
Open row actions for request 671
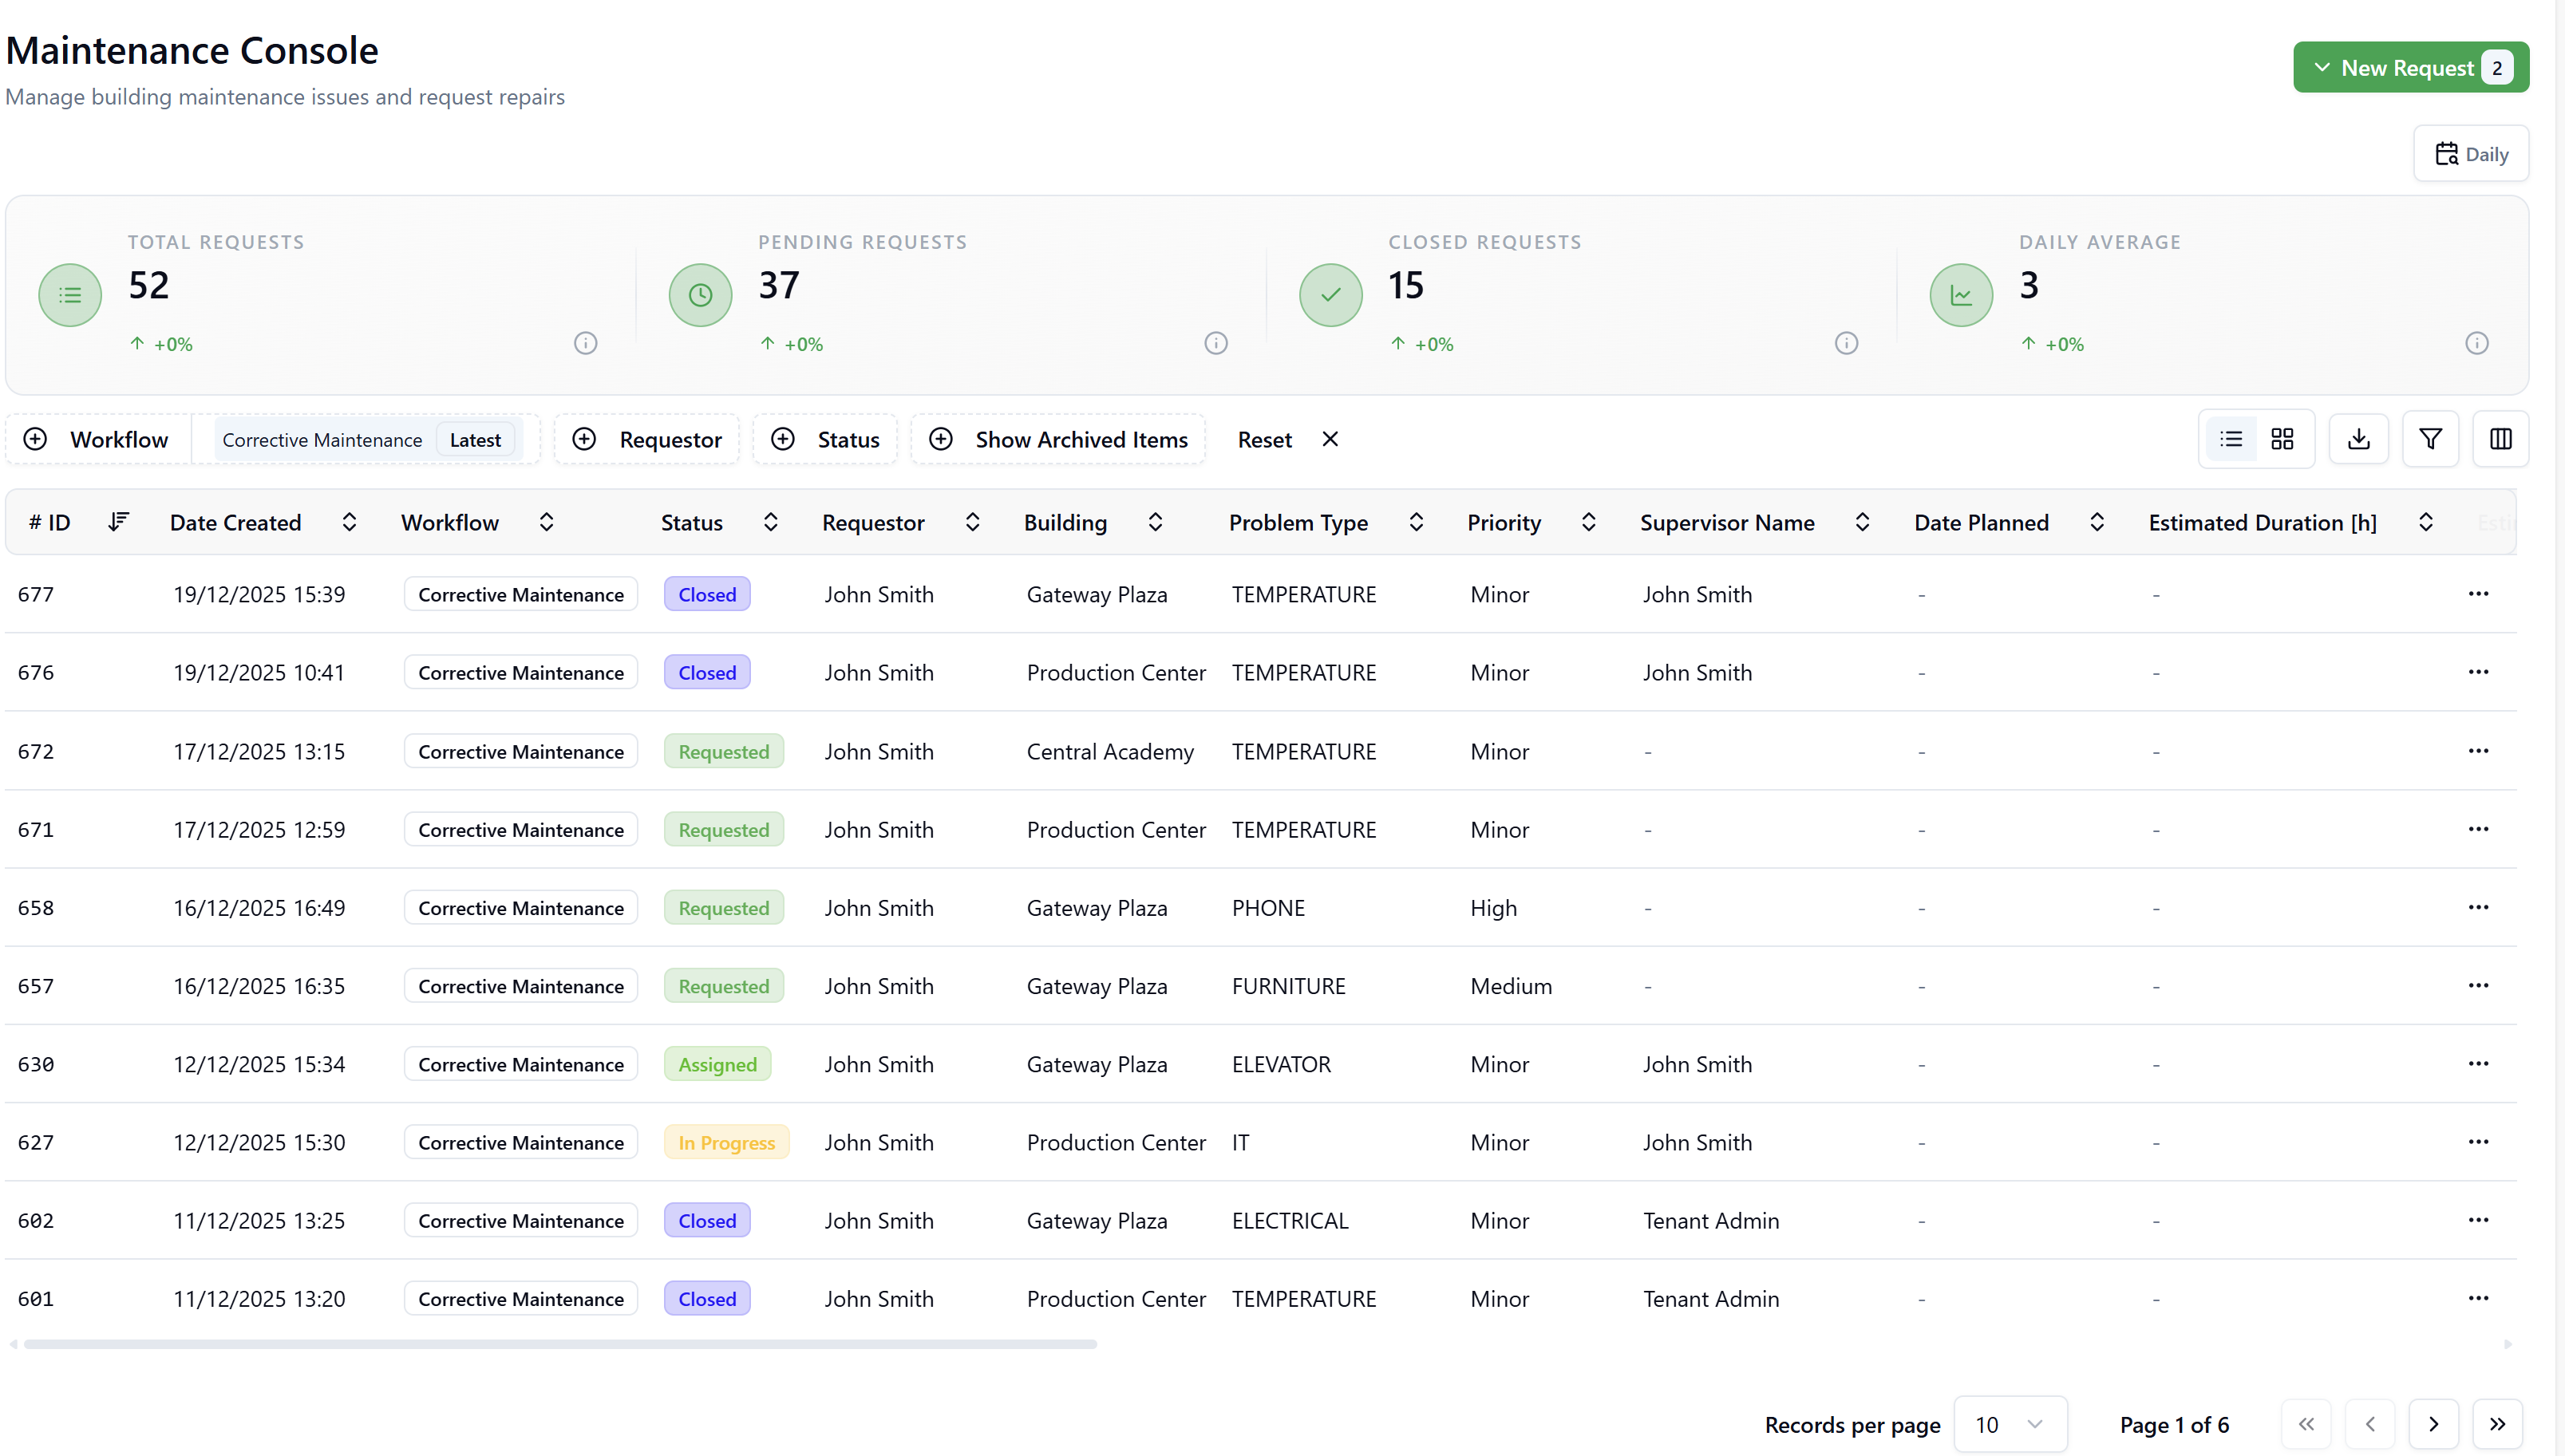2477,829
